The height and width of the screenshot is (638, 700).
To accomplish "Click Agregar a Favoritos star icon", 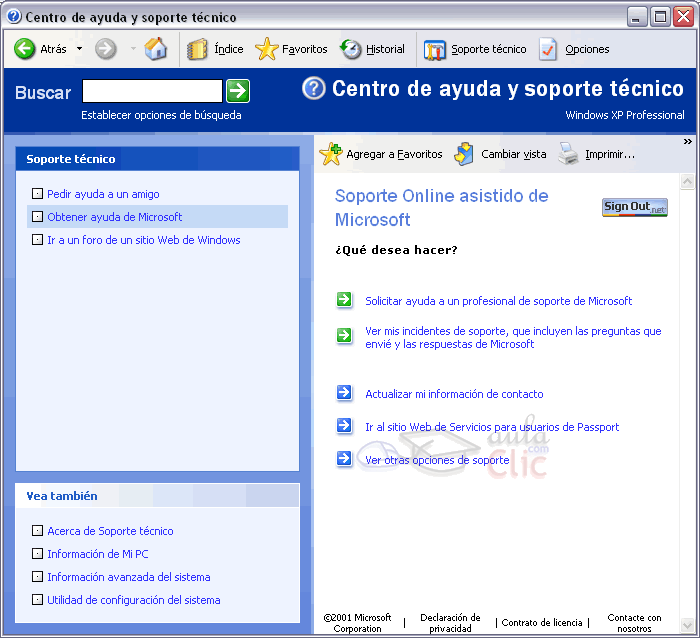I will click(x=330, y=154).
